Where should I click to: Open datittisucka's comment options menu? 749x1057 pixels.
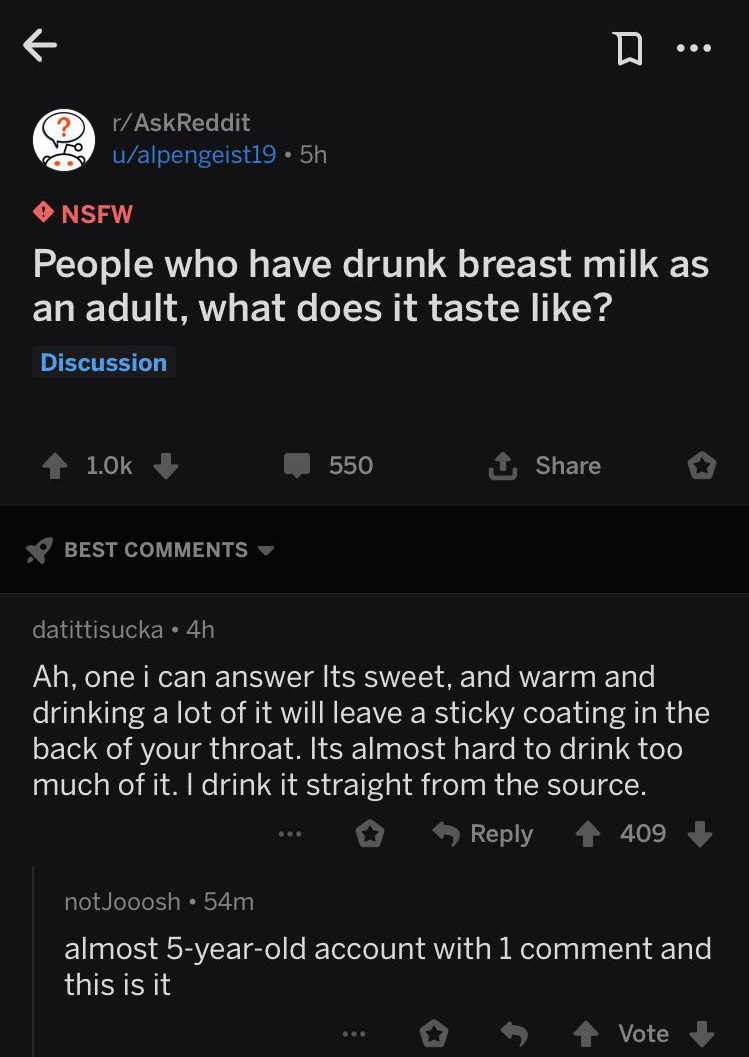point(291,834)
